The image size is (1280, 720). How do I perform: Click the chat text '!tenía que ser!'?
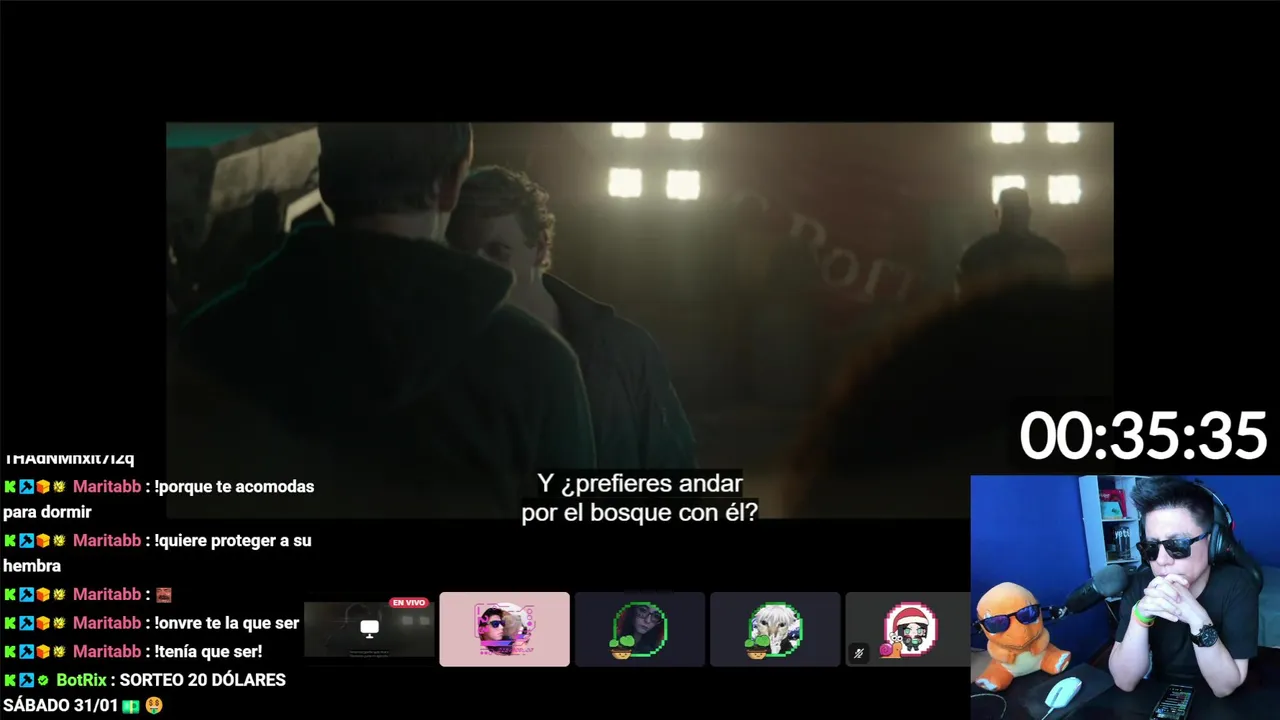coord(208,652)
